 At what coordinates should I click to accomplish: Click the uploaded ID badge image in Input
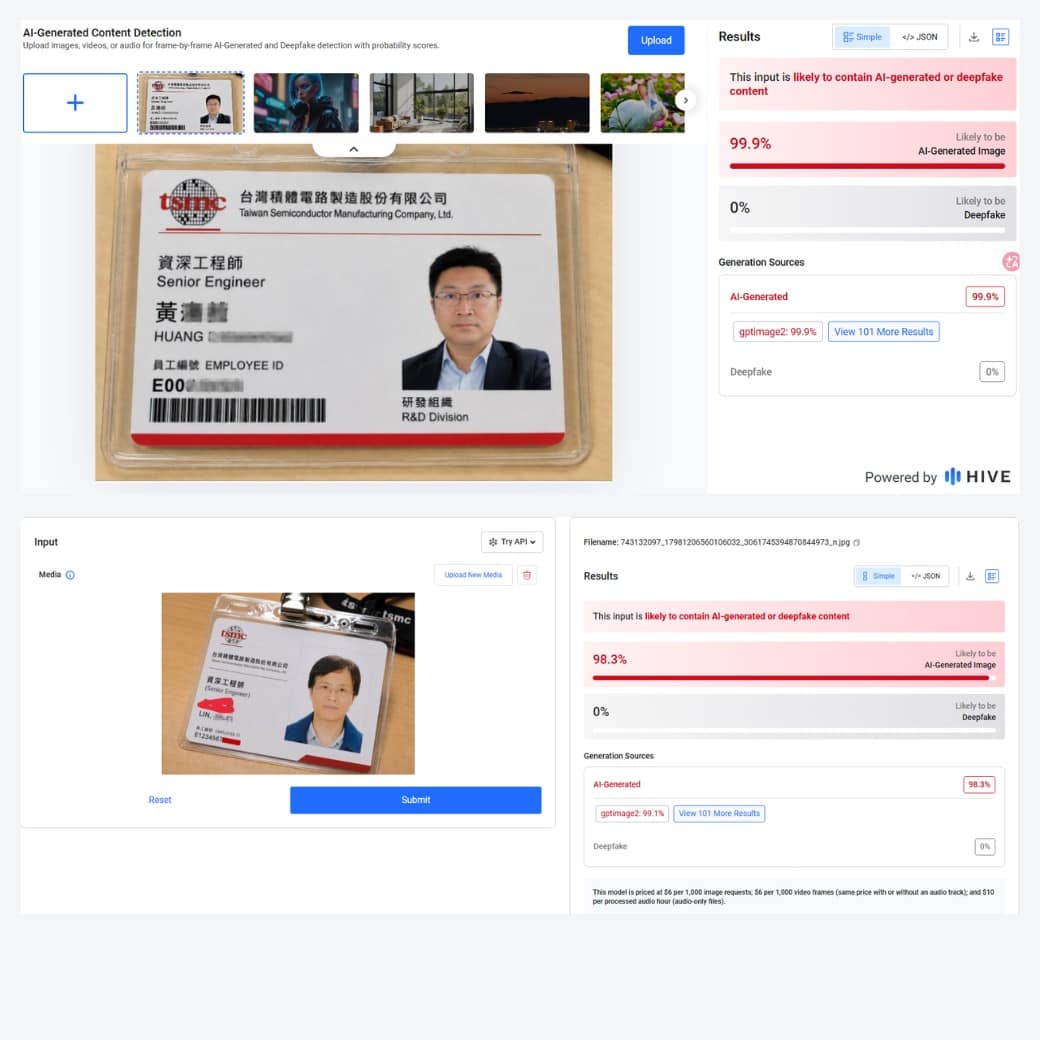click(288, 683)
